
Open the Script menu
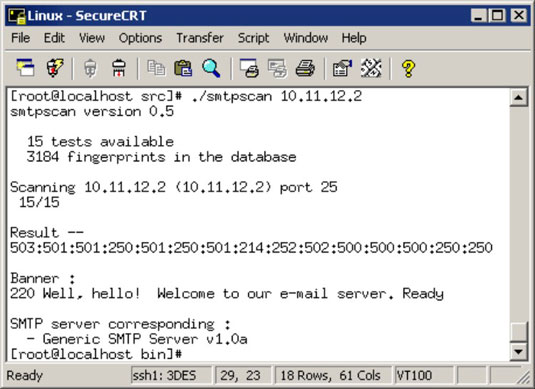[254, 38]
